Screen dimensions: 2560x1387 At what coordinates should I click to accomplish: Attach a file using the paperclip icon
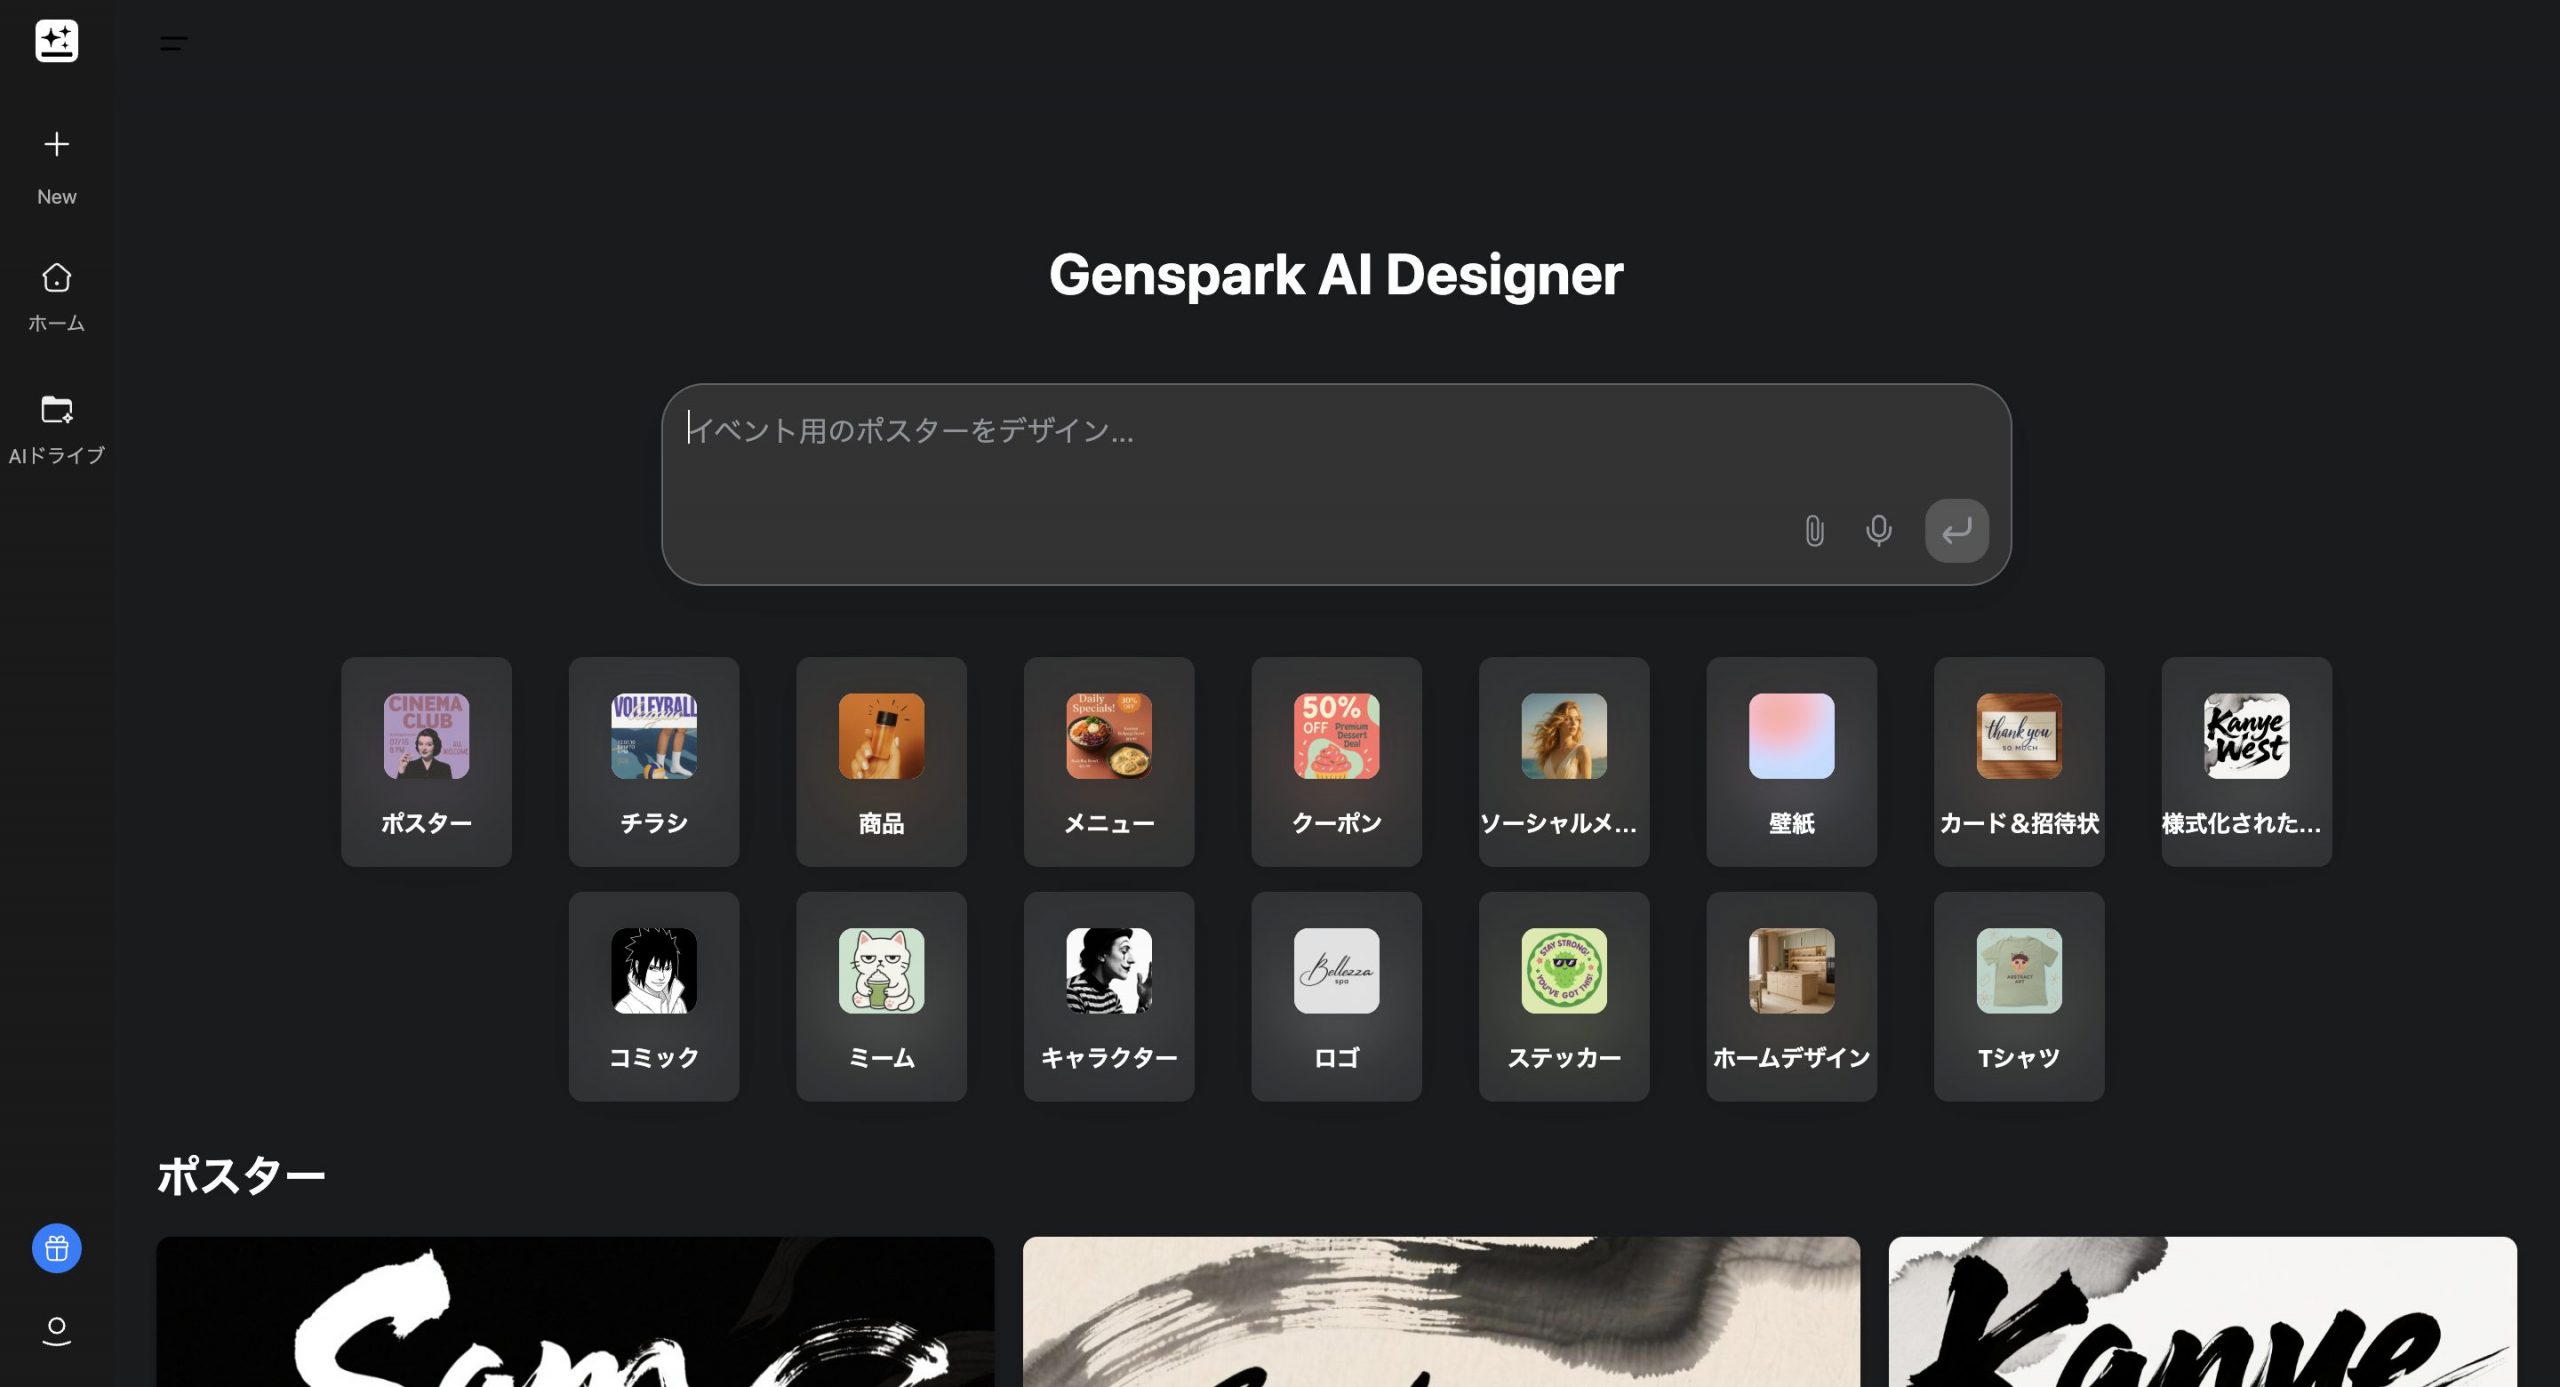point(1814,531)
